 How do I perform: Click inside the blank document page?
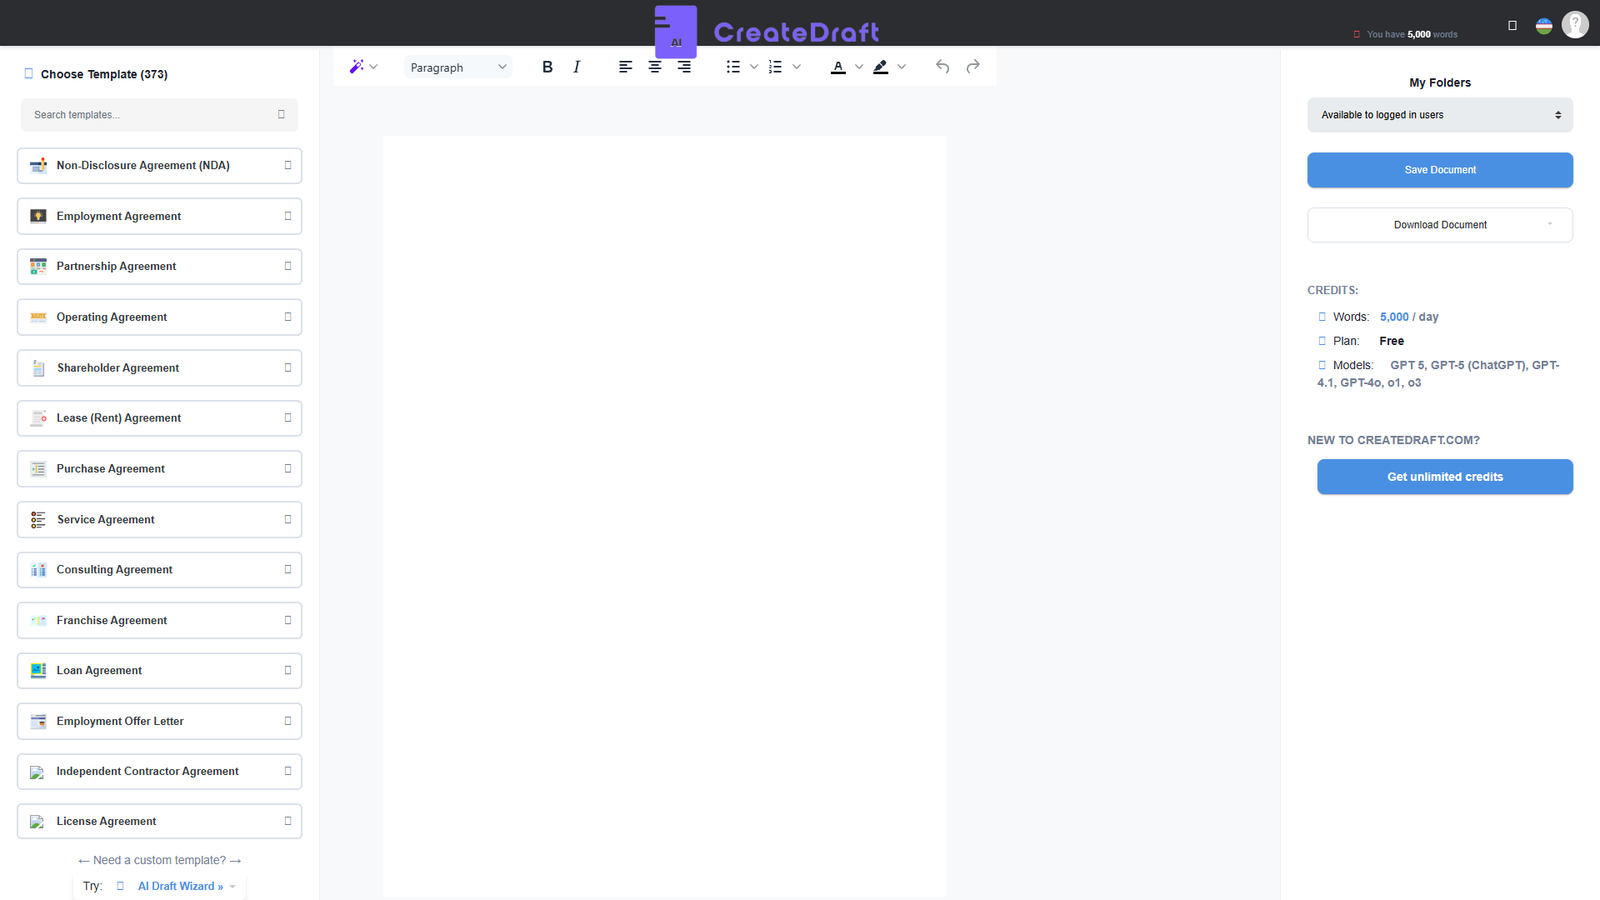tap(664, 516)
